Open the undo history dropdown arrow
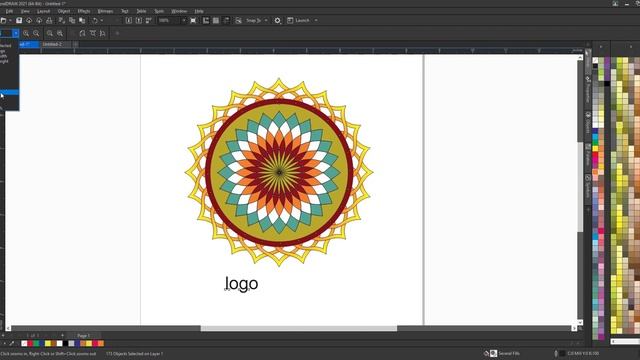The image size is (640, 360). (102, 20)
